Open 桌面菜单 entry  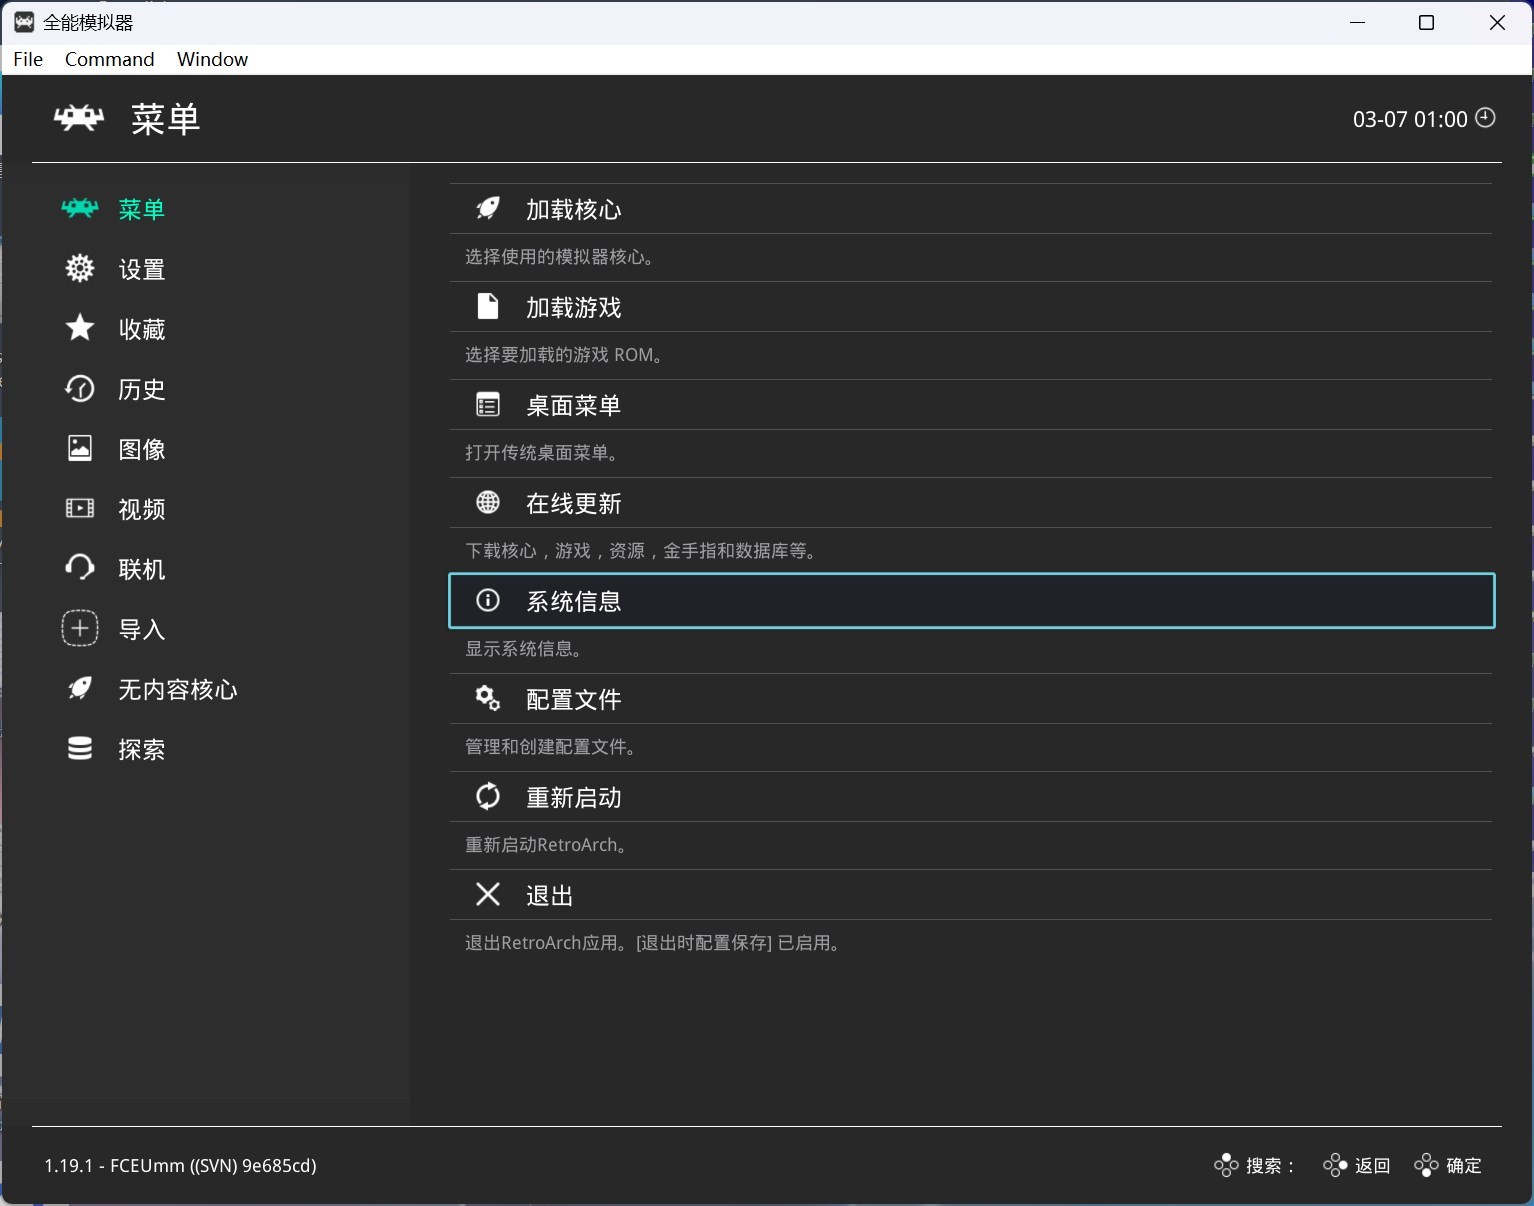pos(971,405)
